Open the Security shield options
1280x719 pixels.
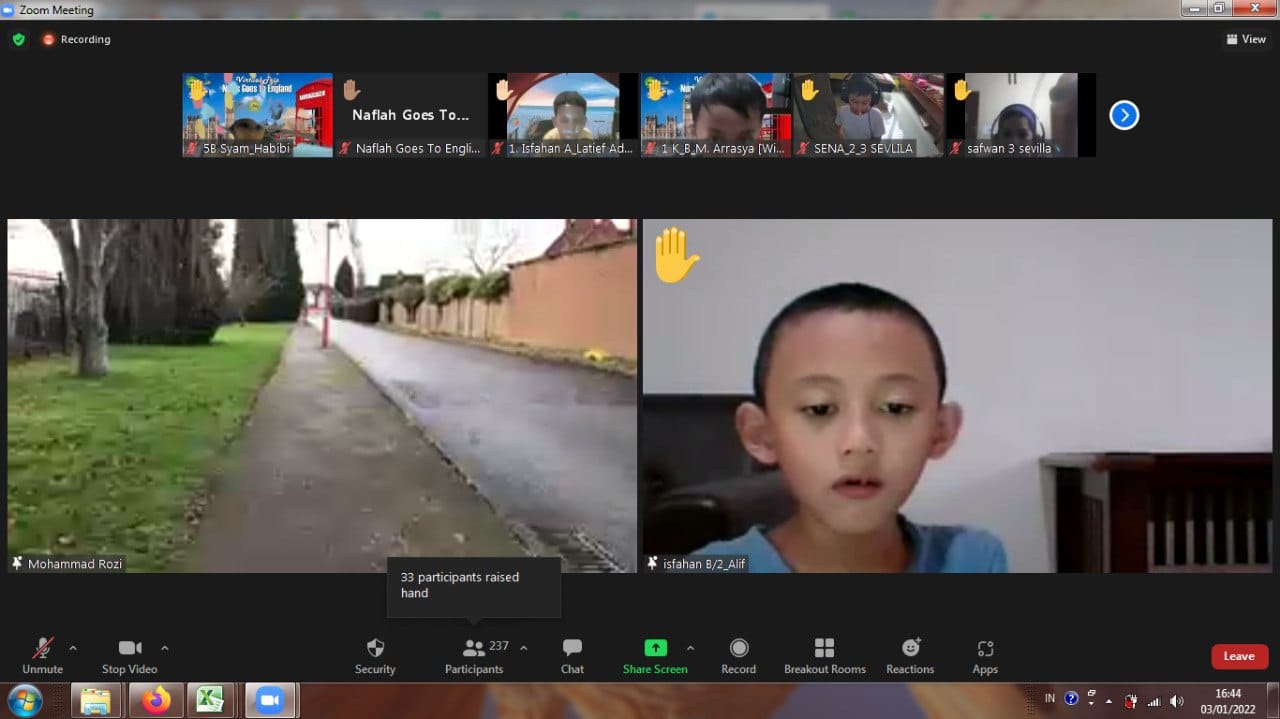[375, 655]
